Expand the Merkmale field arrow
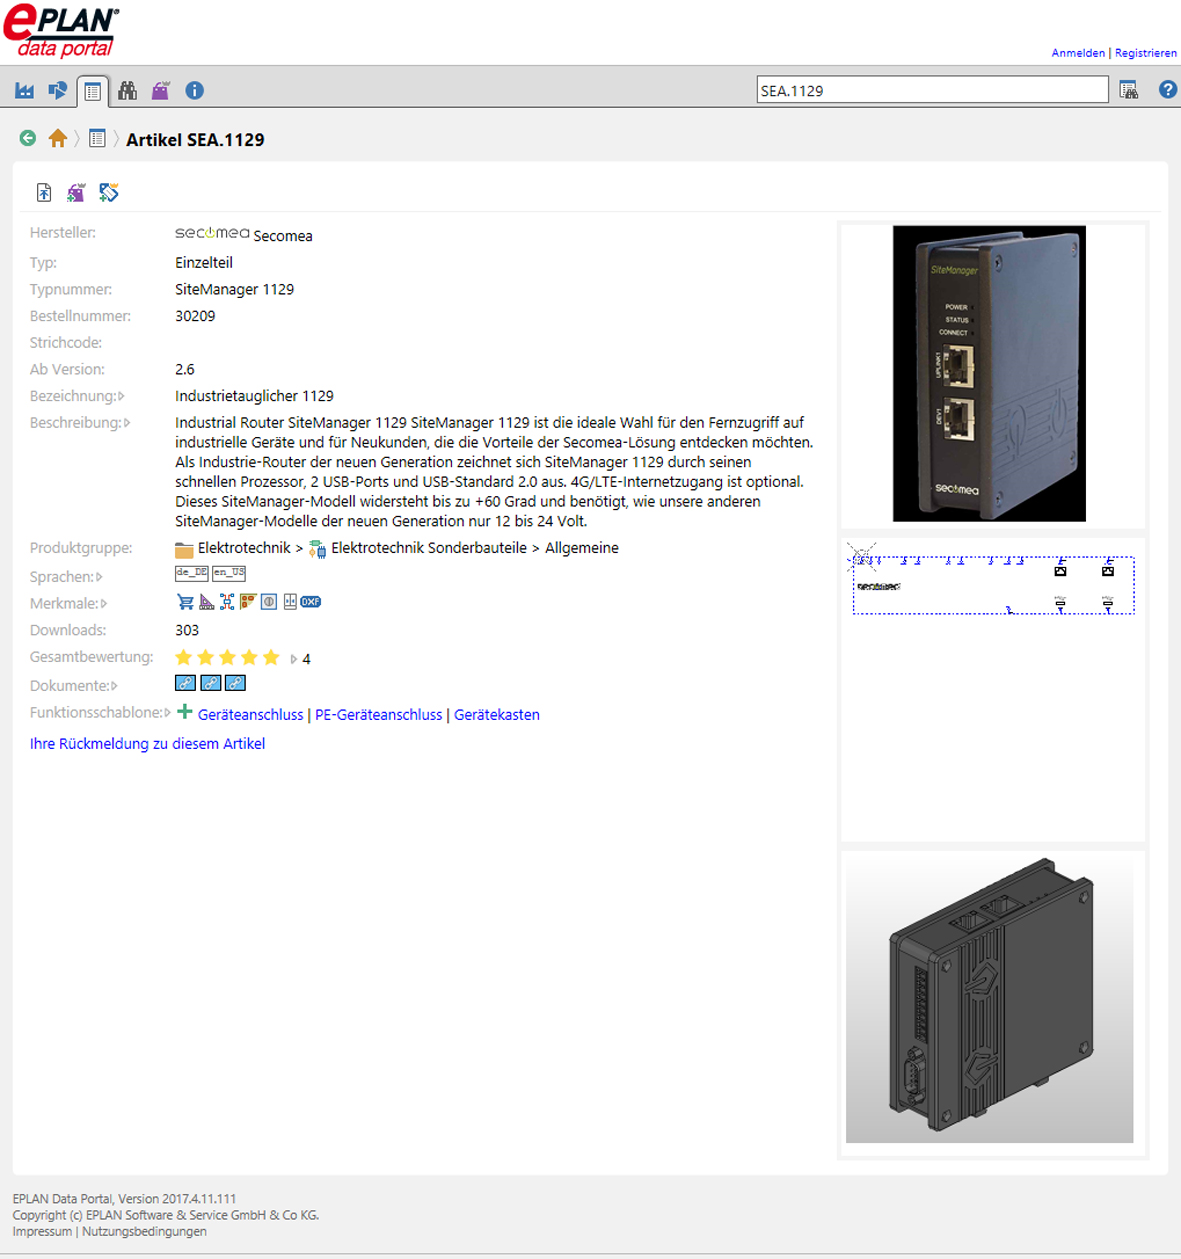 point(104,604)
